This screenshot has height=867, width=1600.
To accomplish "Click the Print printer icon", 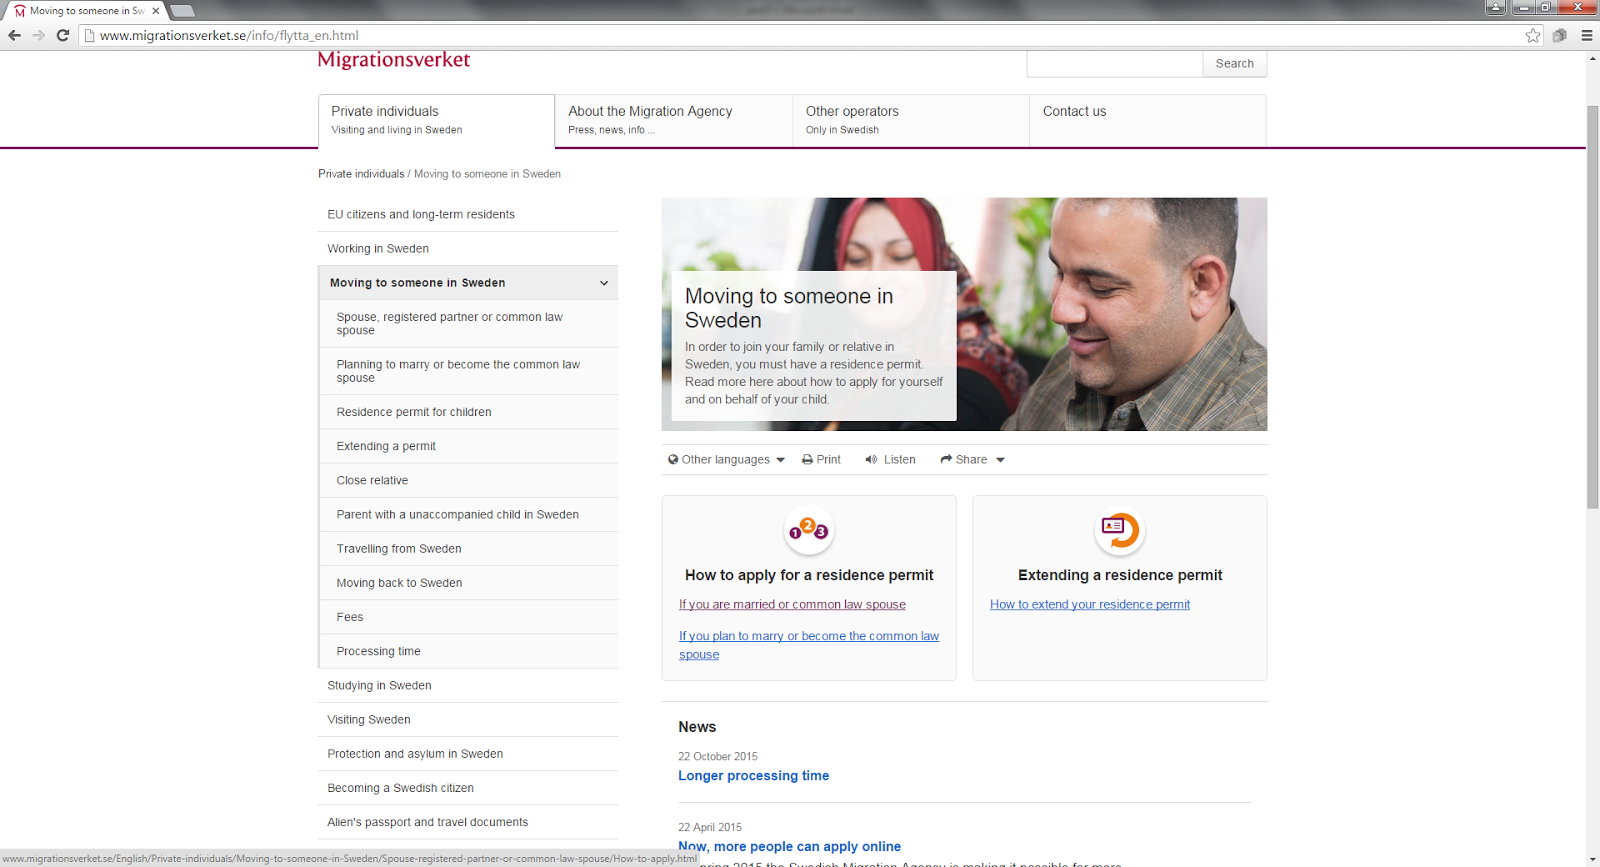I will tap(807, 460).
